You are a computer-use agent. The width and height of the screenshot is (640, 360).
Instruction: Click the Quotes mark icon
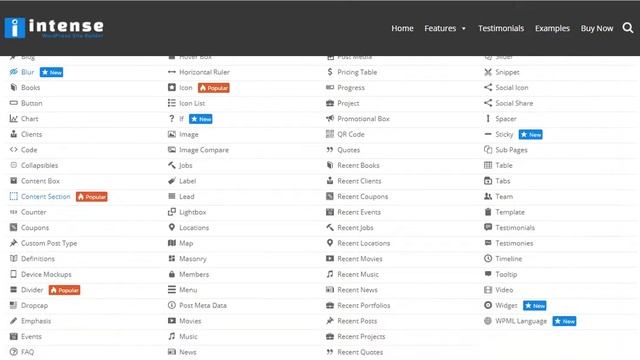330,150
